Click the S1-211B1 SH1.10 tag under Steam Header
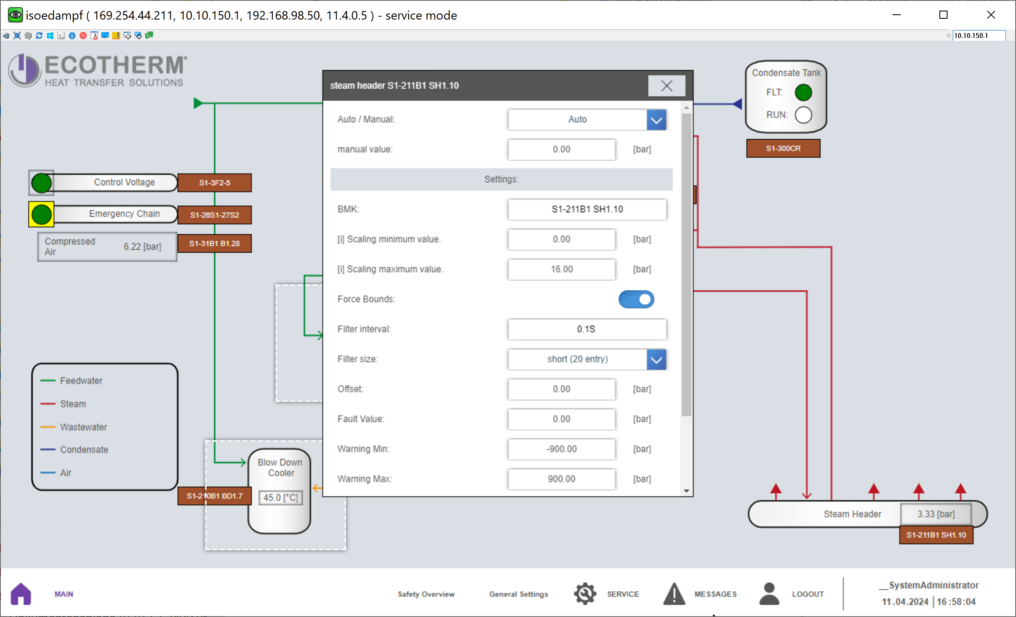Viewport: 1016px width, 617px height. [x=936, y=535]
